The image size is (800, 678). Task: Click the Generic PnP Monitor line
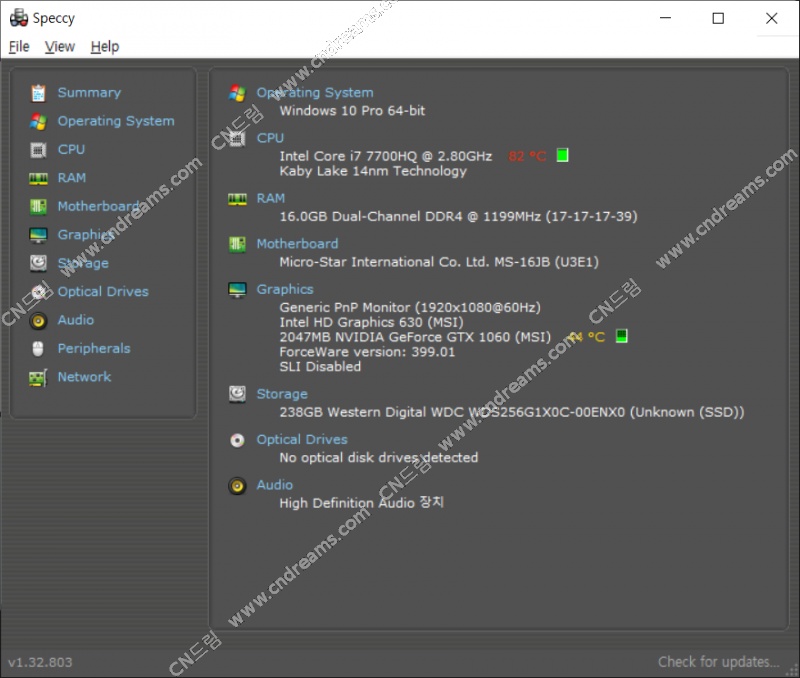(x=410, y=308)
